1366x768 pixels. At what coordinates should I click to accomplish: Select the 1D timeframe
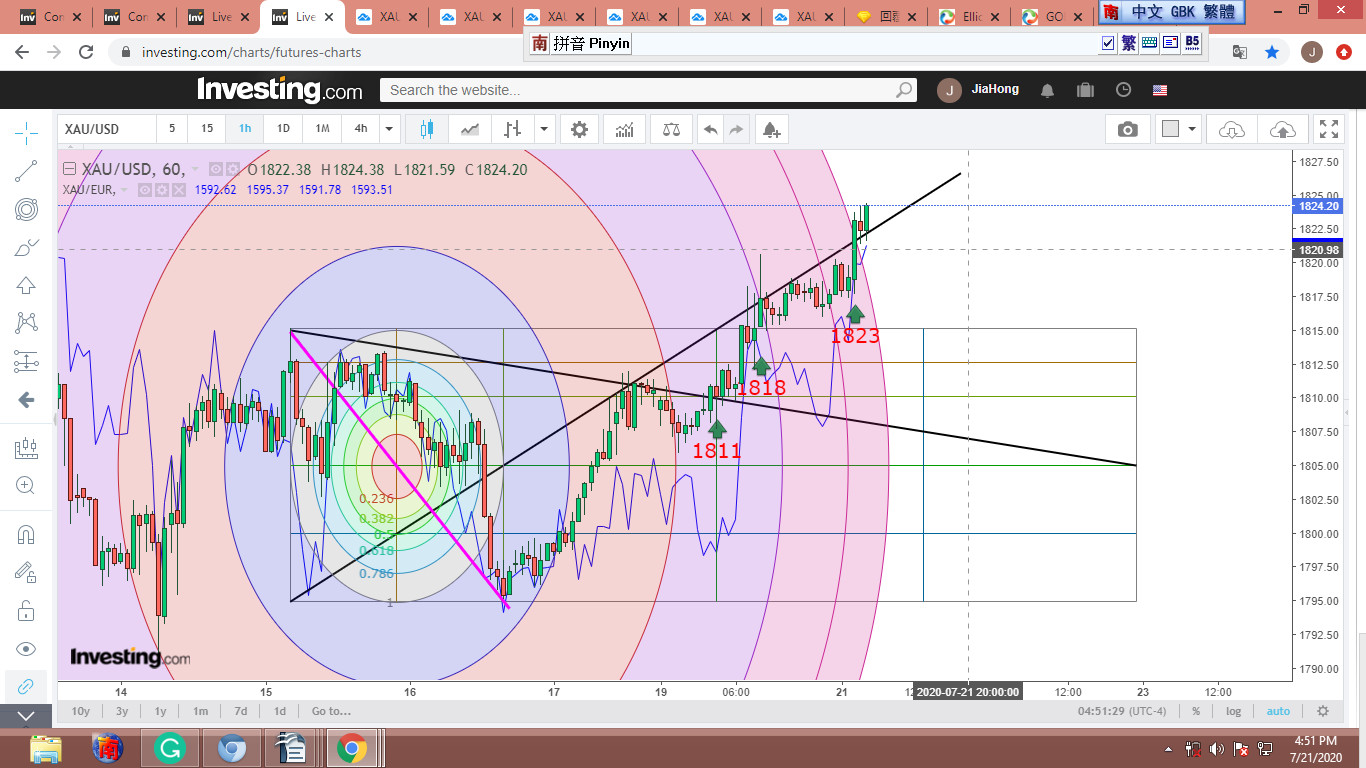point(283,129)
